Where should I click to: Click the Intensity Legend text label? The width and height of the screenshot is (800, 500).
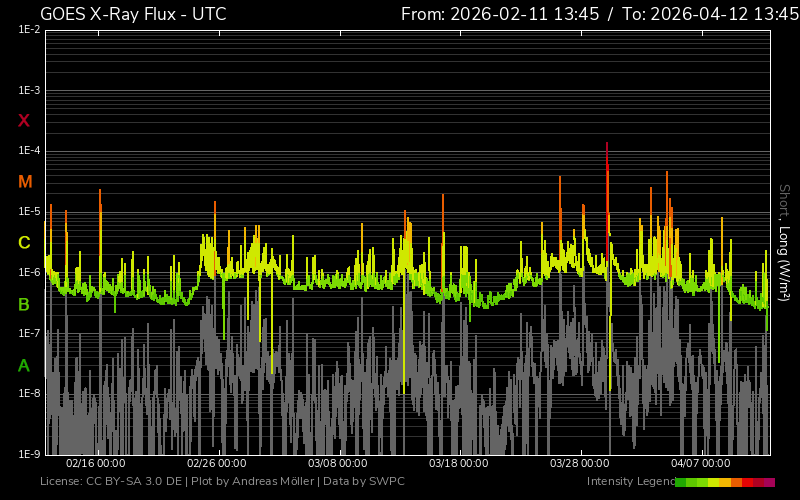pyautogui.click(x=630, y=482)
